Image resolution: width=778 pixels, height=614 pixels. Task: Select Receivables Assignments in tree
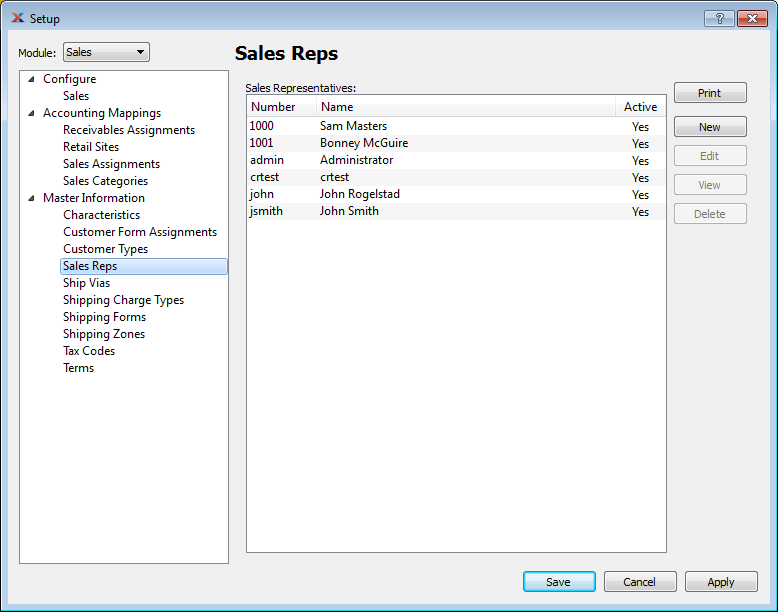pos(128,130)
